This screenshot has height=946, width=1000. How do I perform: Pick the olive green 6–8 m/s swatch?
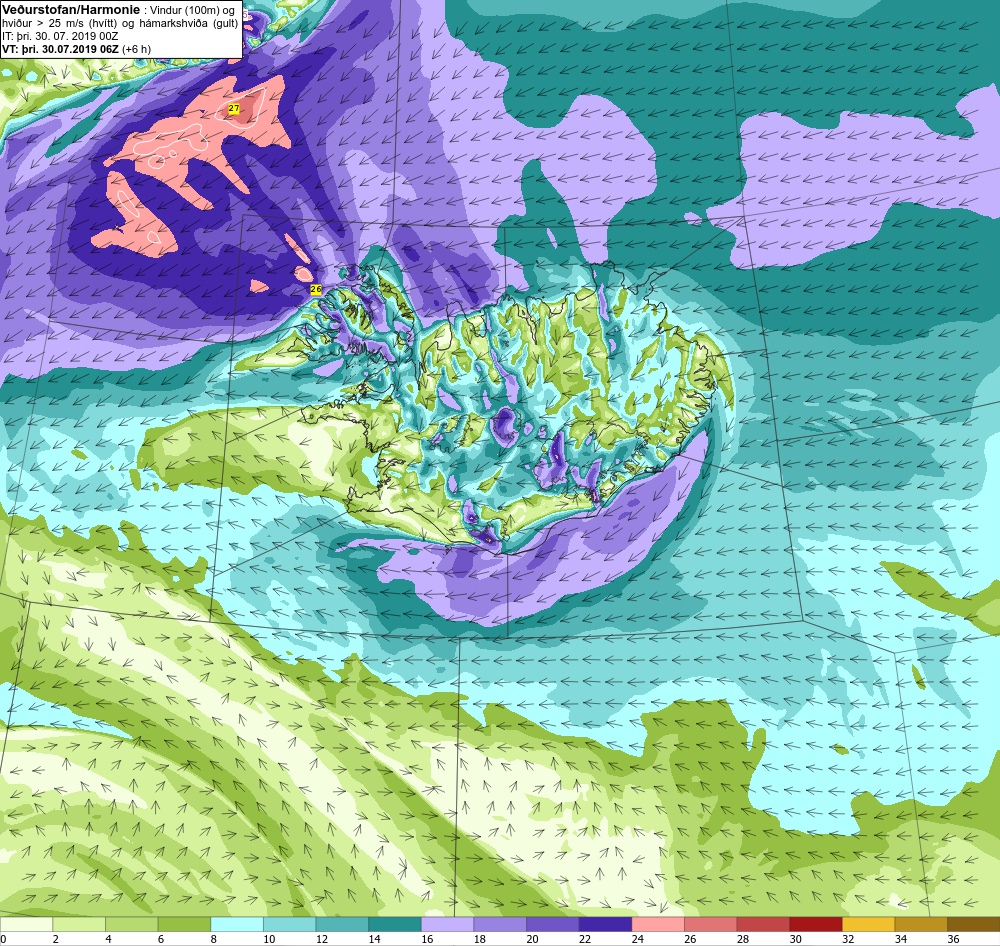(x=184, y=924)
